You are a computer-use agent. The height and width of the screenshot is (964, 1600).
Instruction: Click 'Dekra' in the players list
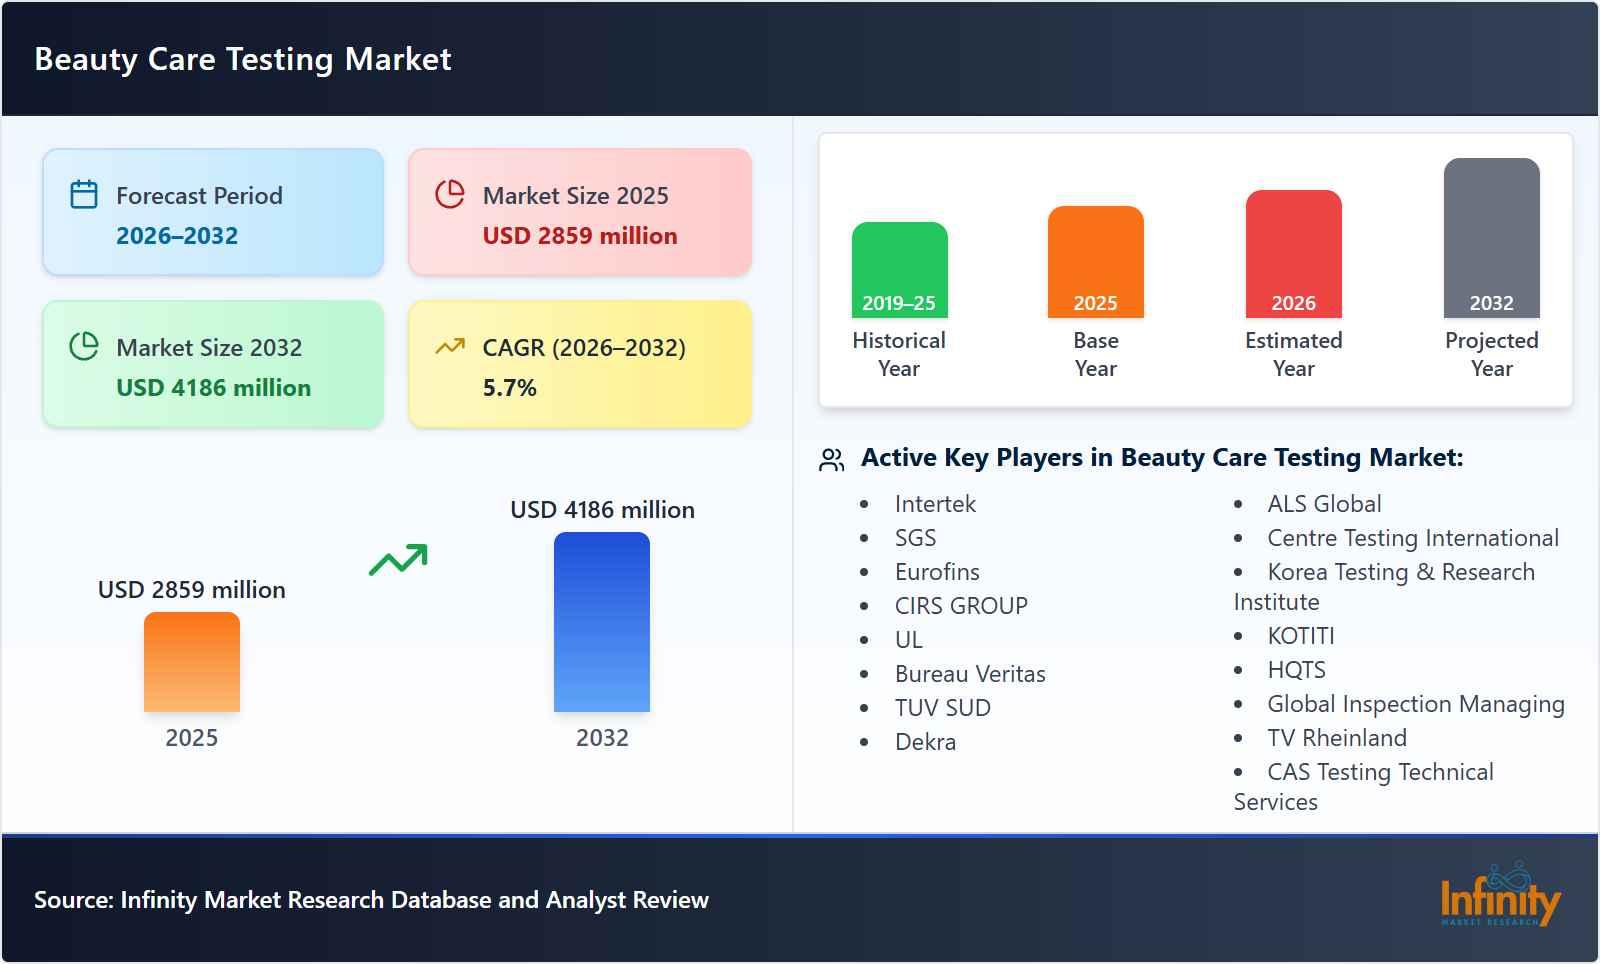click(925, 742)
